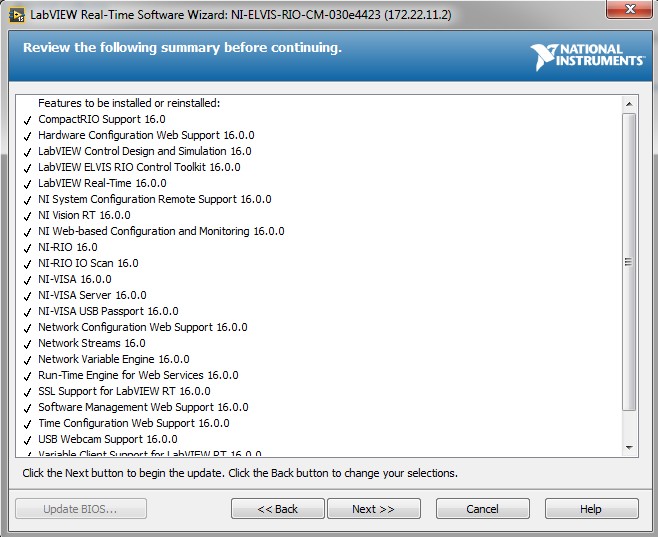Select LabVIEW ELVIS RIO Control Toolkit 16.0.0 line
The height and width of the screenshot is (537, 658).
pos(139,168)
